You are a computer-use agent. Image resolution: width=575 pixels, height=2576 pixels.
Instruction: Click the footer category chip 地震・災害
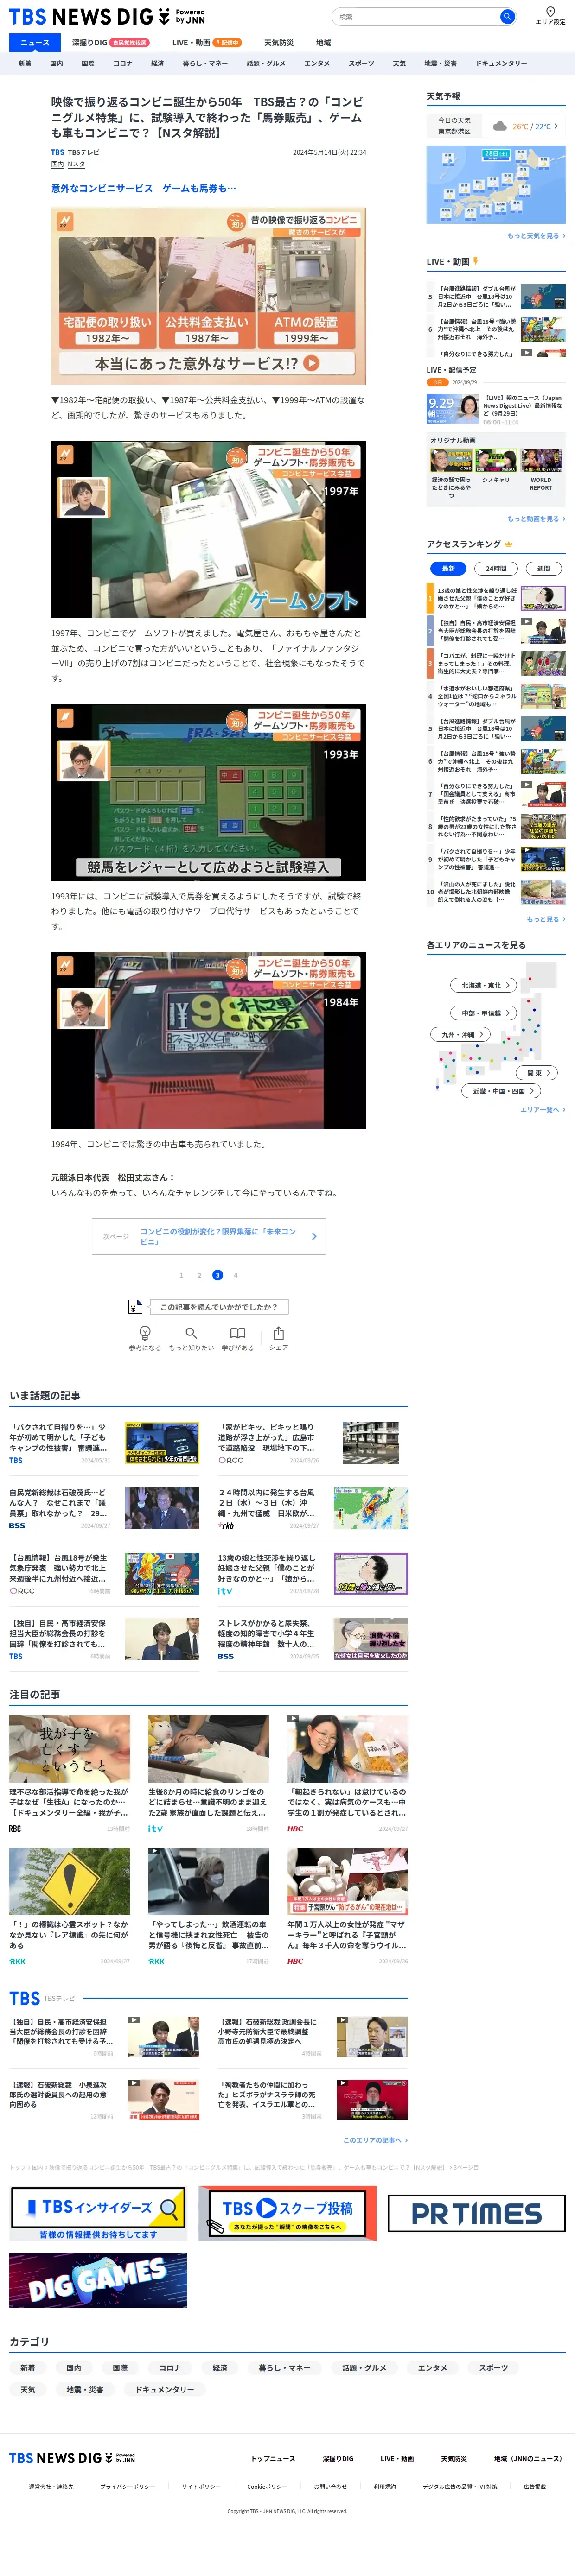click(85, 2389)
